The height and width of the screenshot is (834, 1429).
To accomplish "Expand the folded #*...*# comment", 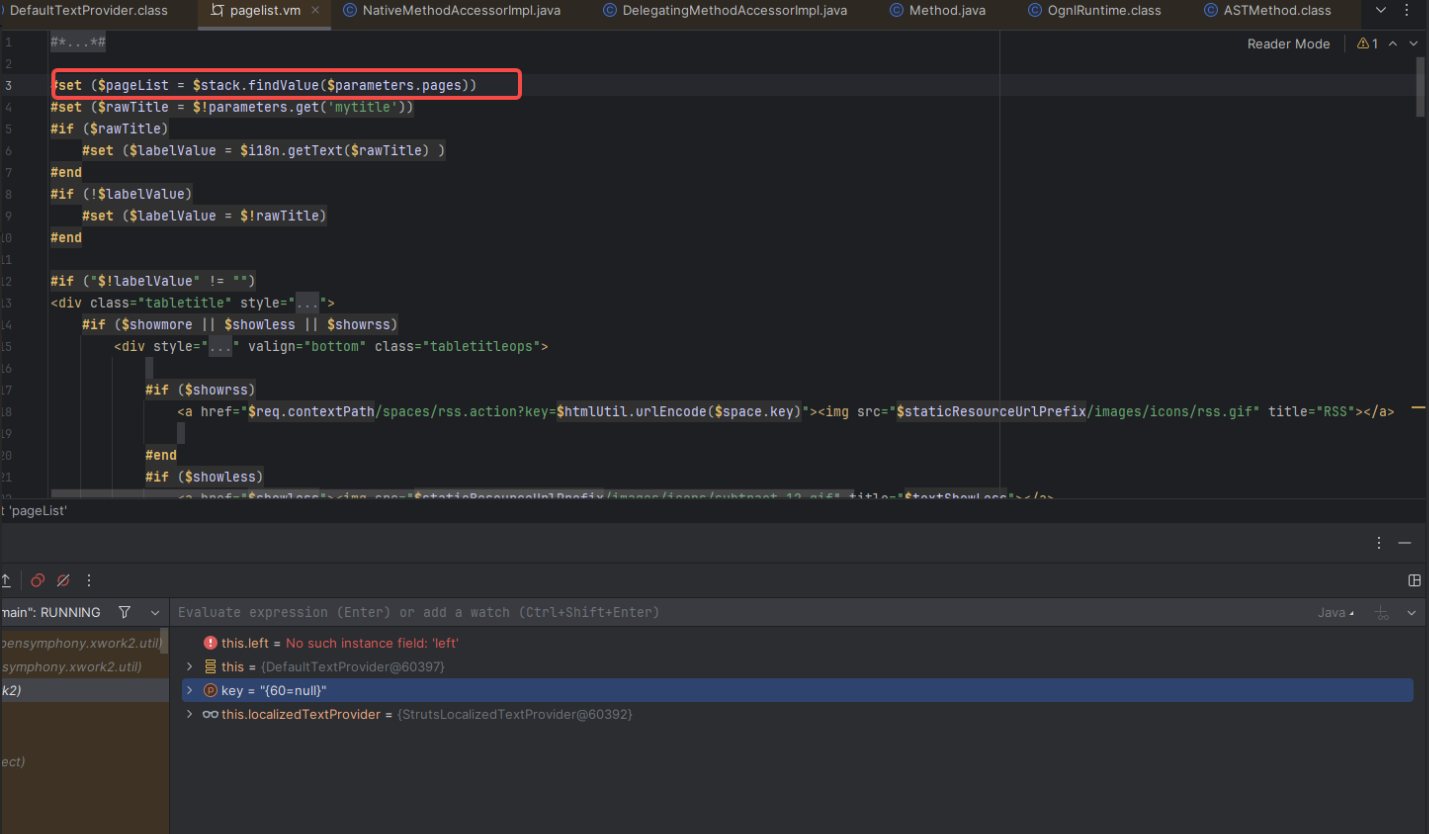I will [78, 42].
